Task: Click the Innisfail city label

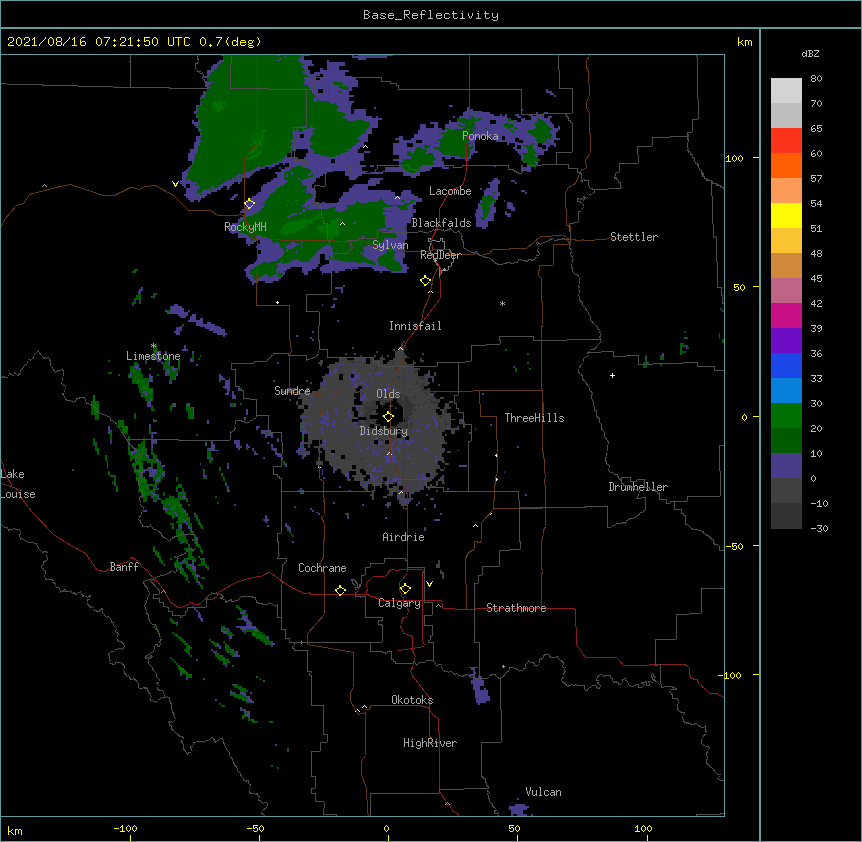Action: pos(415,326)
